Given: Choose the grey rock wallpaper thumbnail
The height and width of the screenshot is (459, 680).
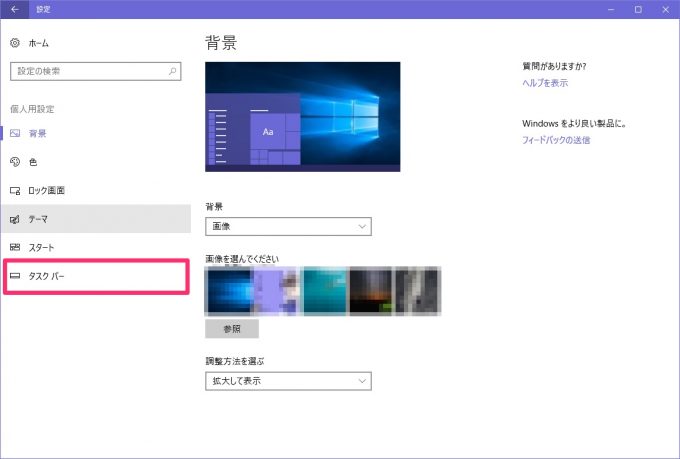Looking at the screenshot, I should point(418,290).
